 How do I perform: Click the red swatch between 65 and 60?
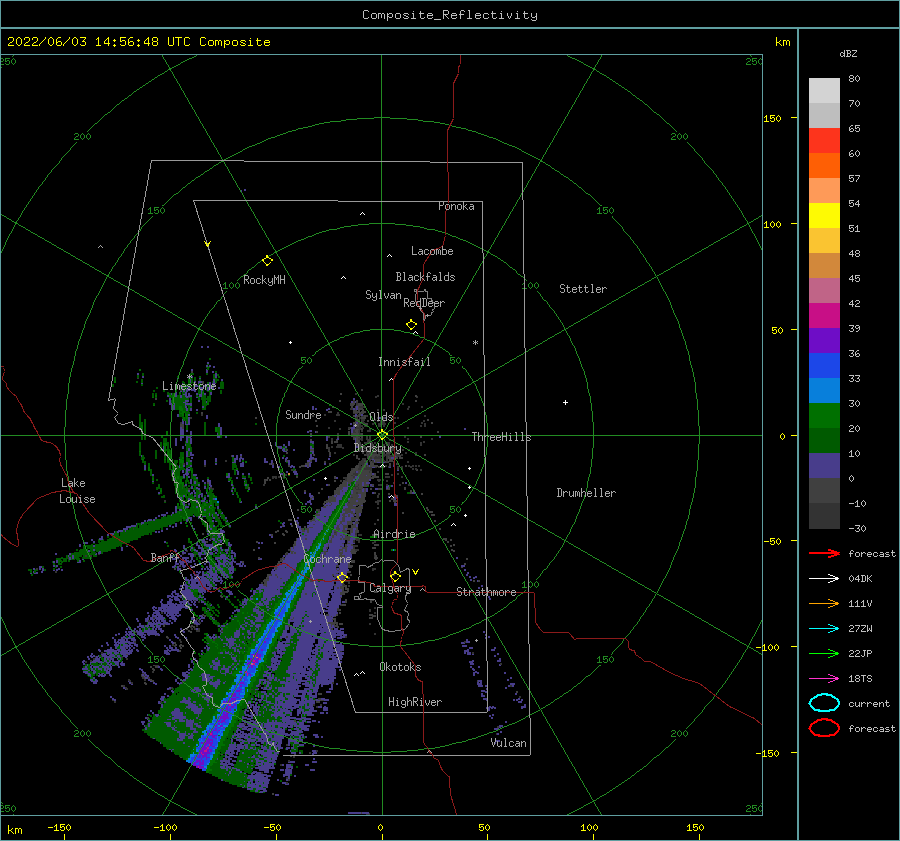pyautogui.click(x=824, y=141)
